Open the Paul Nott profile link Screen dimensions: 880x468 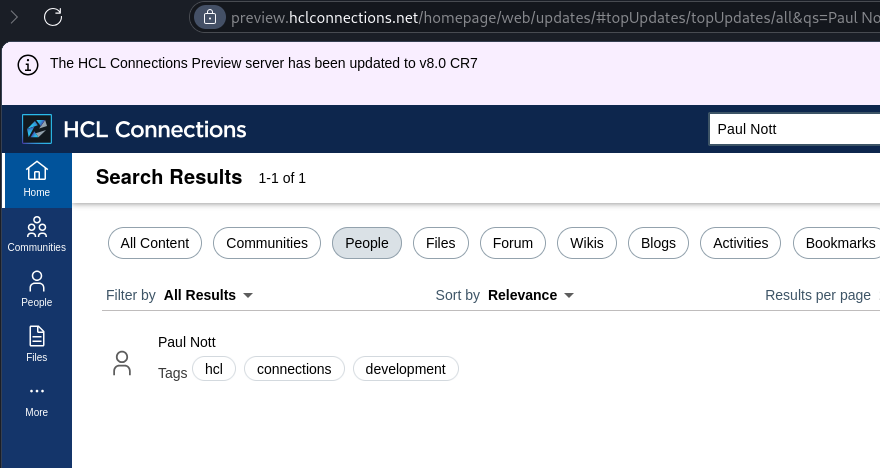tap(187, 342)
